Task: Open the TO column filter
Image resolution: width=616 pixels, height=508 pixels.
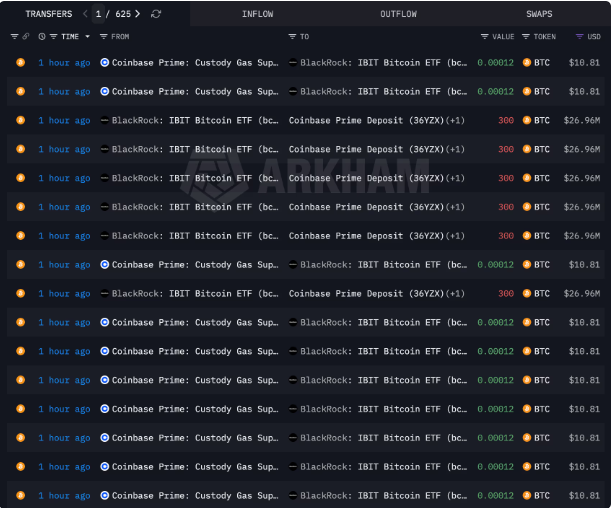Action: (291, 36)
